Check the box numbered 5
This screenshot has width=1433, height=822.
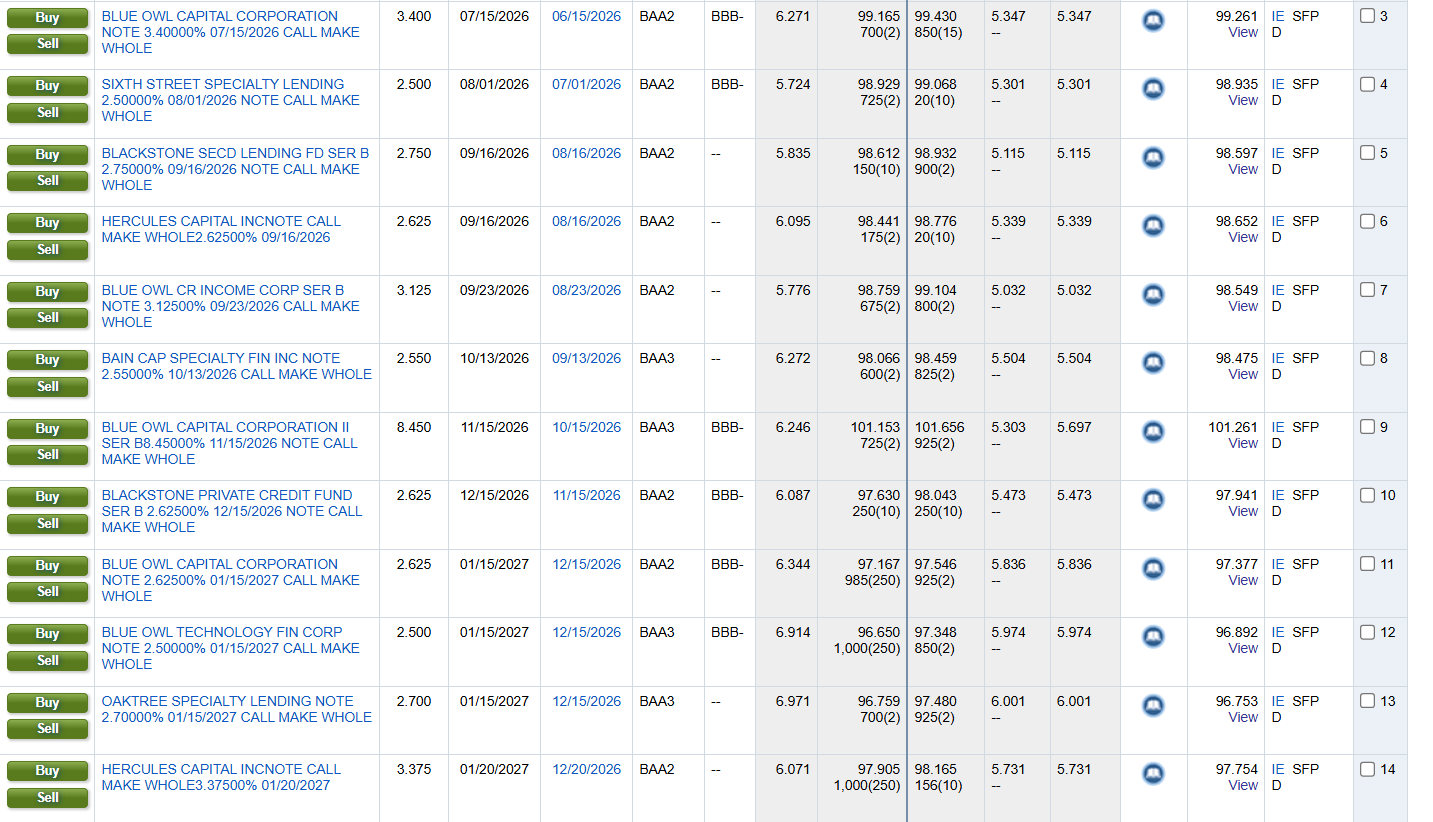(x=1368, y=153)
